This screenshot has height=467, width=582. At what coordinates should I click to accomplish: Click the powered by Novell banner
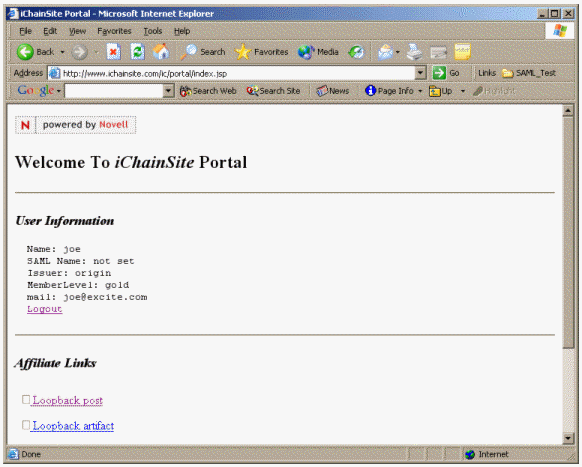[76, 125]
